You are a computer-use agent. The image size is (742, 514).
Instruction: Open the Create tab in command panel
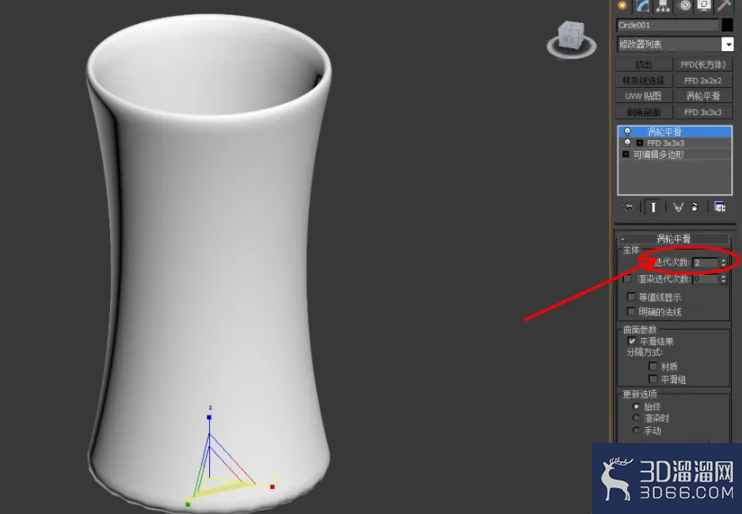(x=622, y=6)
